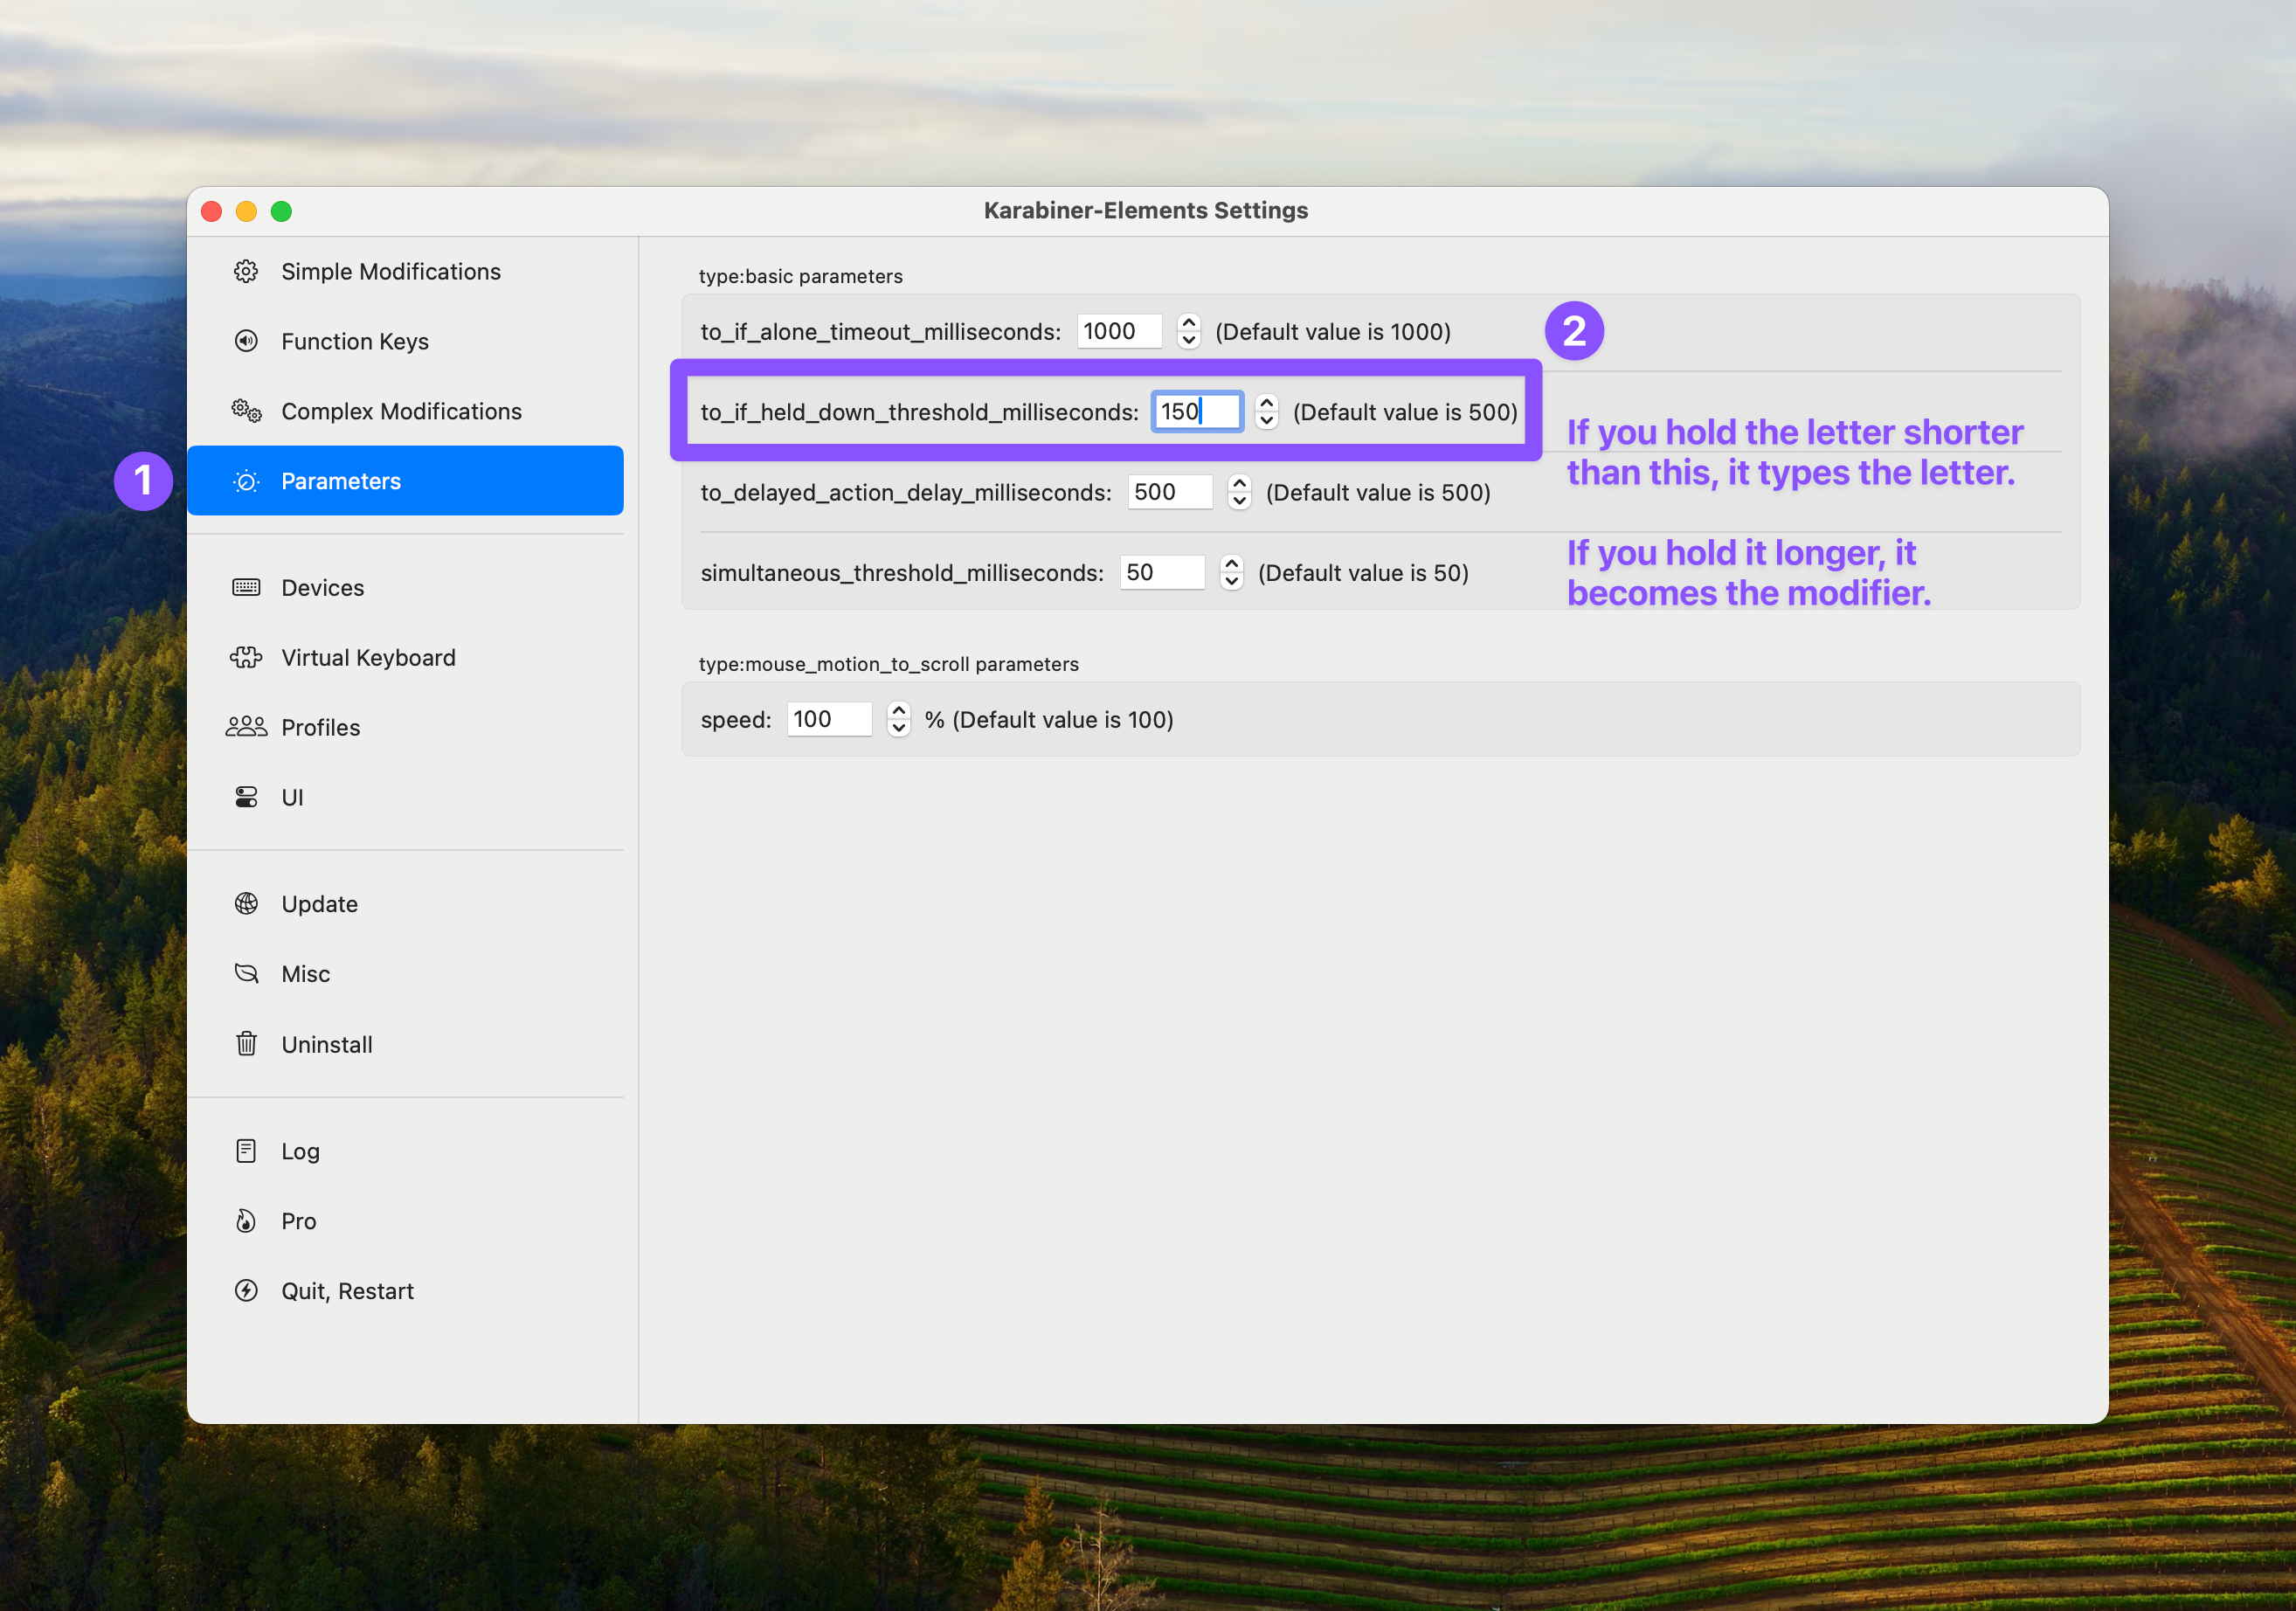Click '(Default value is 50)' text
2296x1611 pixels.
(1362, 572)
